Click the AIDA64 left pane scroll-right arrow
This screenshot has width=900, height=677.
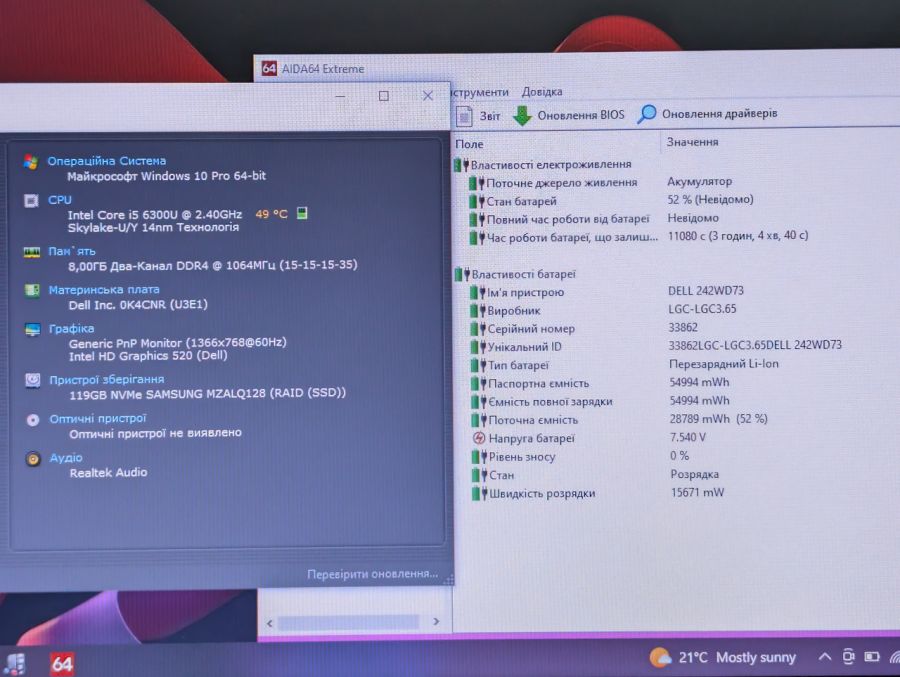[436, 621]
